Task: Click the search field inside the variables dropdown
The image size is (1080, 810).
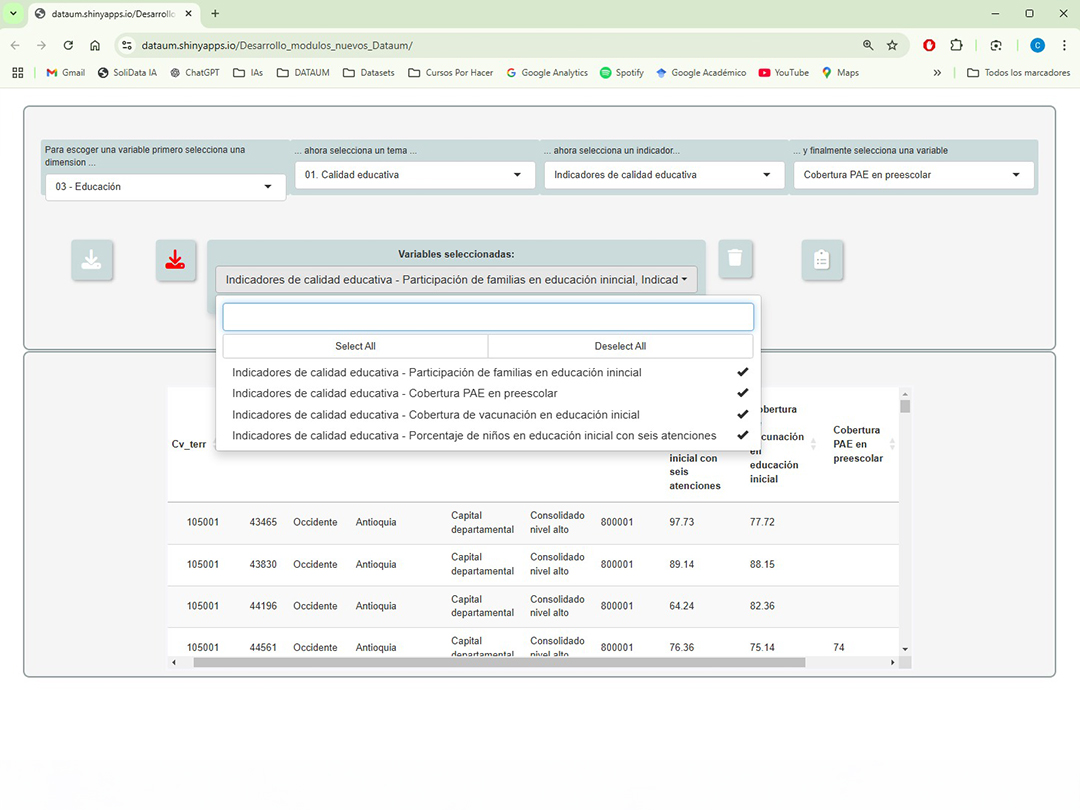Action: pos(488,316)
